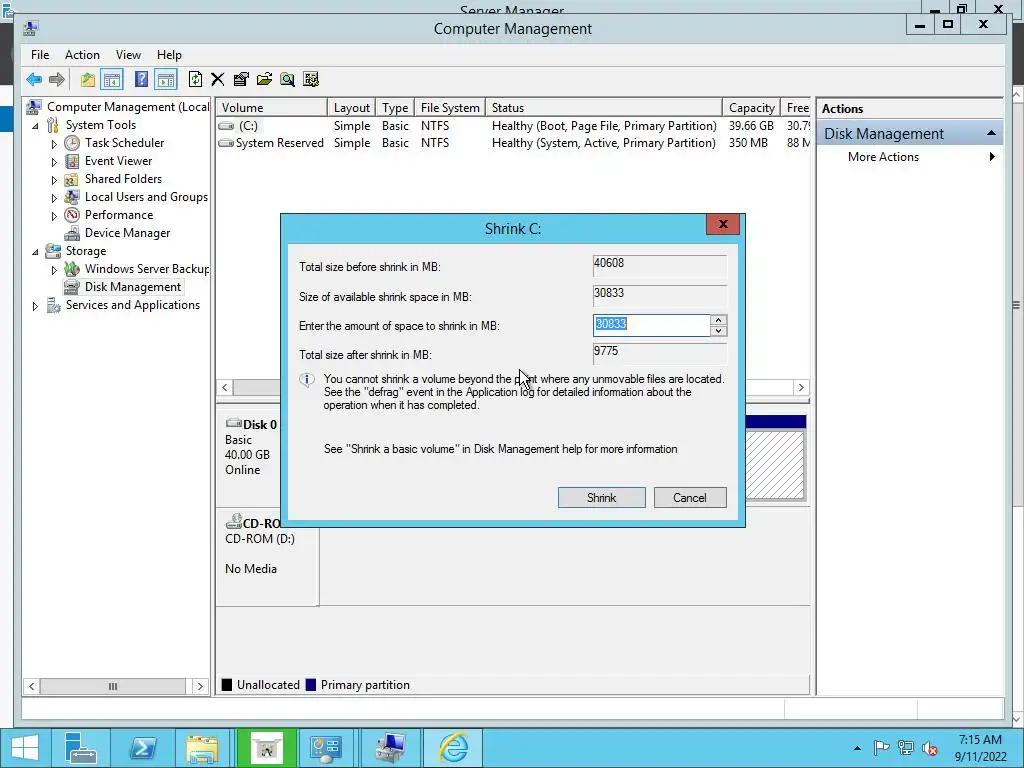The height and width of the screenshot is (768, 1024).
Task: Click the Back arrow toolbar icon
Action: [34, 80]
